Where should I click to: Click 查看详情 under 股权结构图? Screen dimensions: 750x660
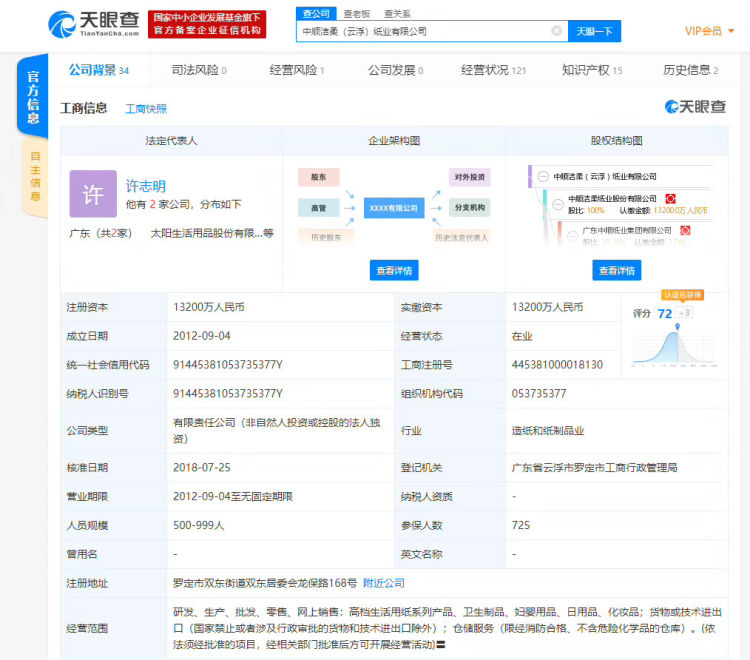click(617, 270)
